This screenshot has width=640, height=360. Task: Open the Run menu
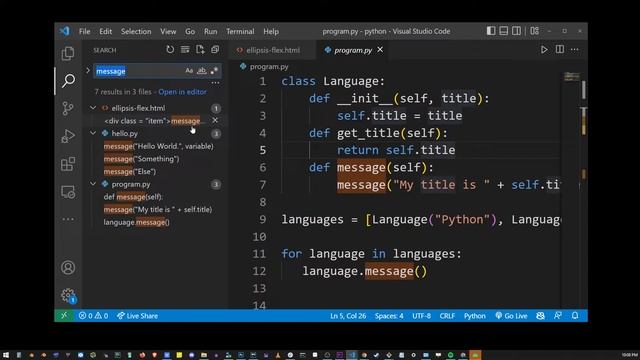click(x=211, y=31)
